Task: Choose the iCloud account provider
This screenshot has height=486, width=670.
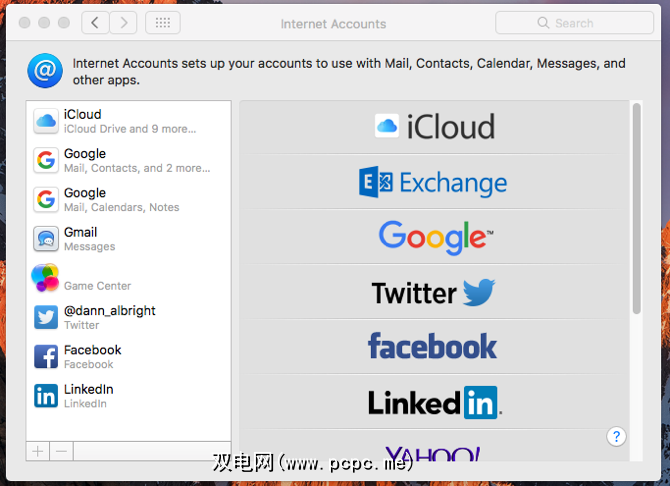Action: click(435, 127)
